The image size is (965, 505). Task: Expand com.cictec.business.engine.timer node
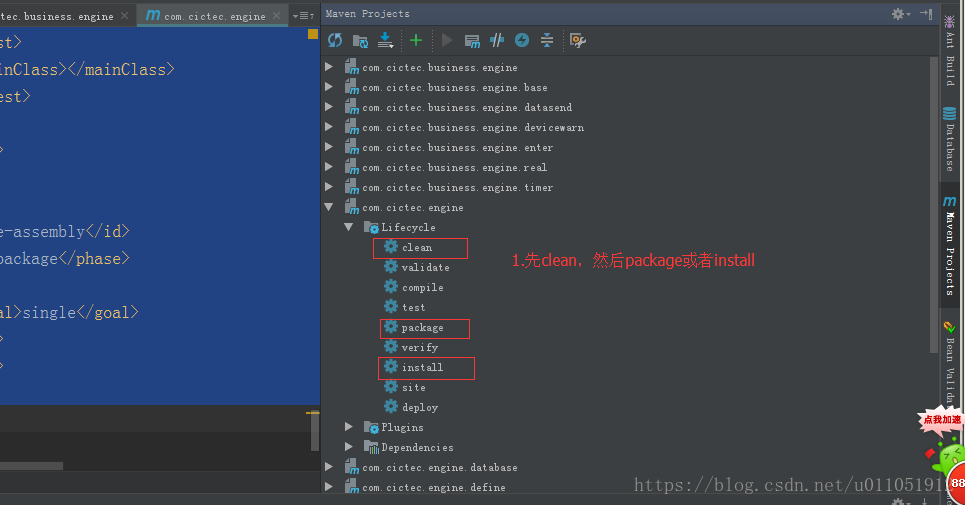[x=329, y=186]
